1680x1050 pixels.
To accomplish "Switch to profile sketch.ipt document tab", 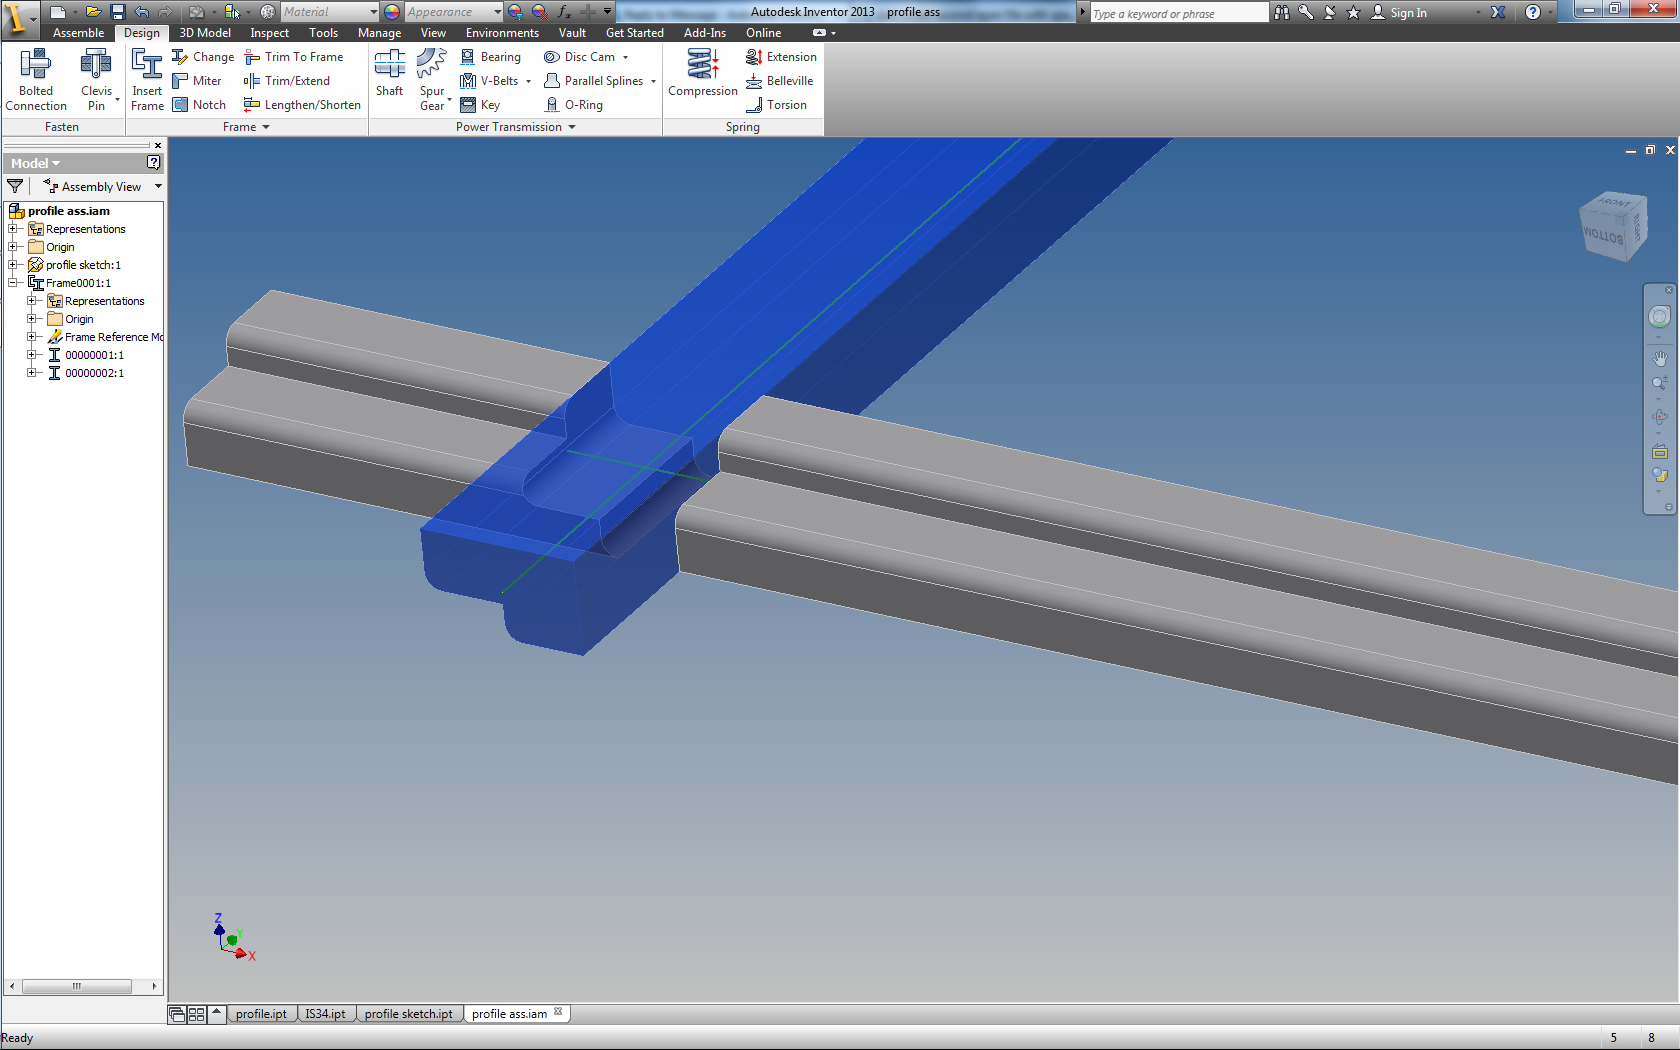I will click(408, 1014).
